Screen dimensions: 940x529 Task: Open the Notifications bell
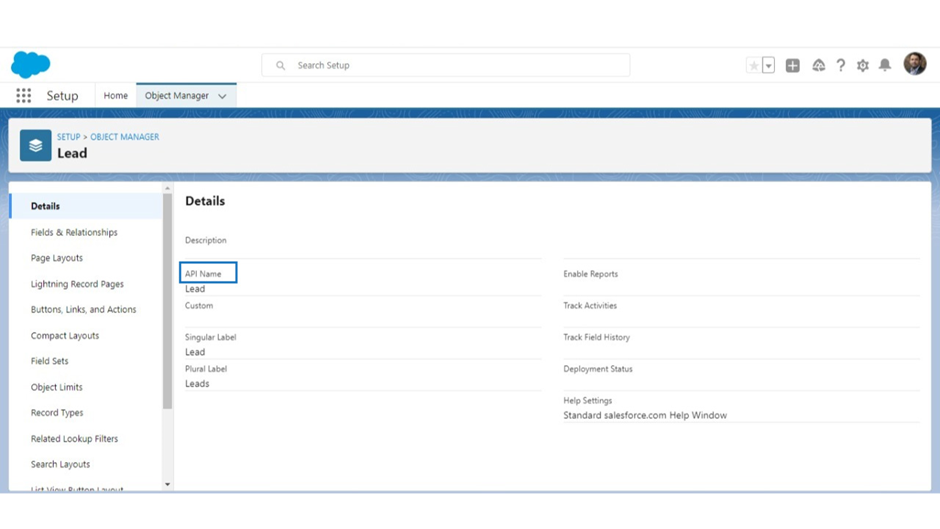pyautogui.click(x=885, y=65)
